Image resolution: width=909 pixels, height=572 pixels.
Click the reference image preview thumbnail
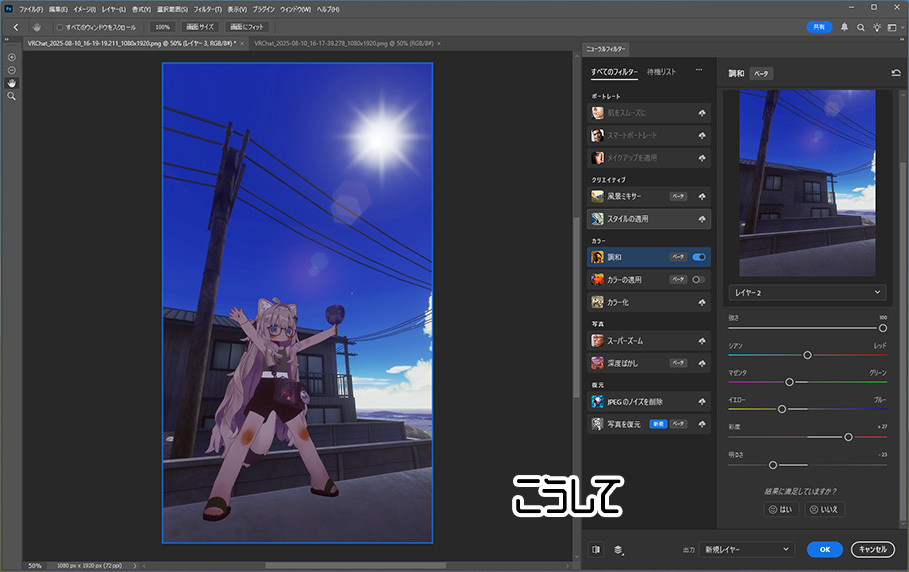(x=808, y=183)
